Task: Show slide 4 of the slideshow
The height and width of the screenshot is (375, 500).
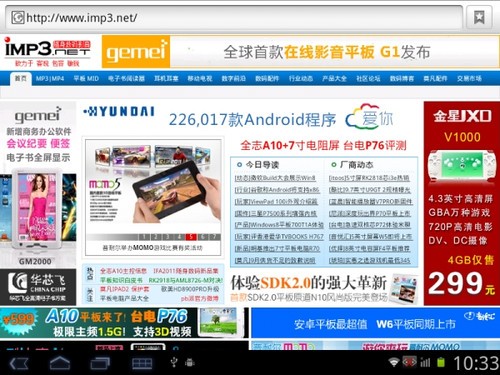Action: tap(179, 237)
